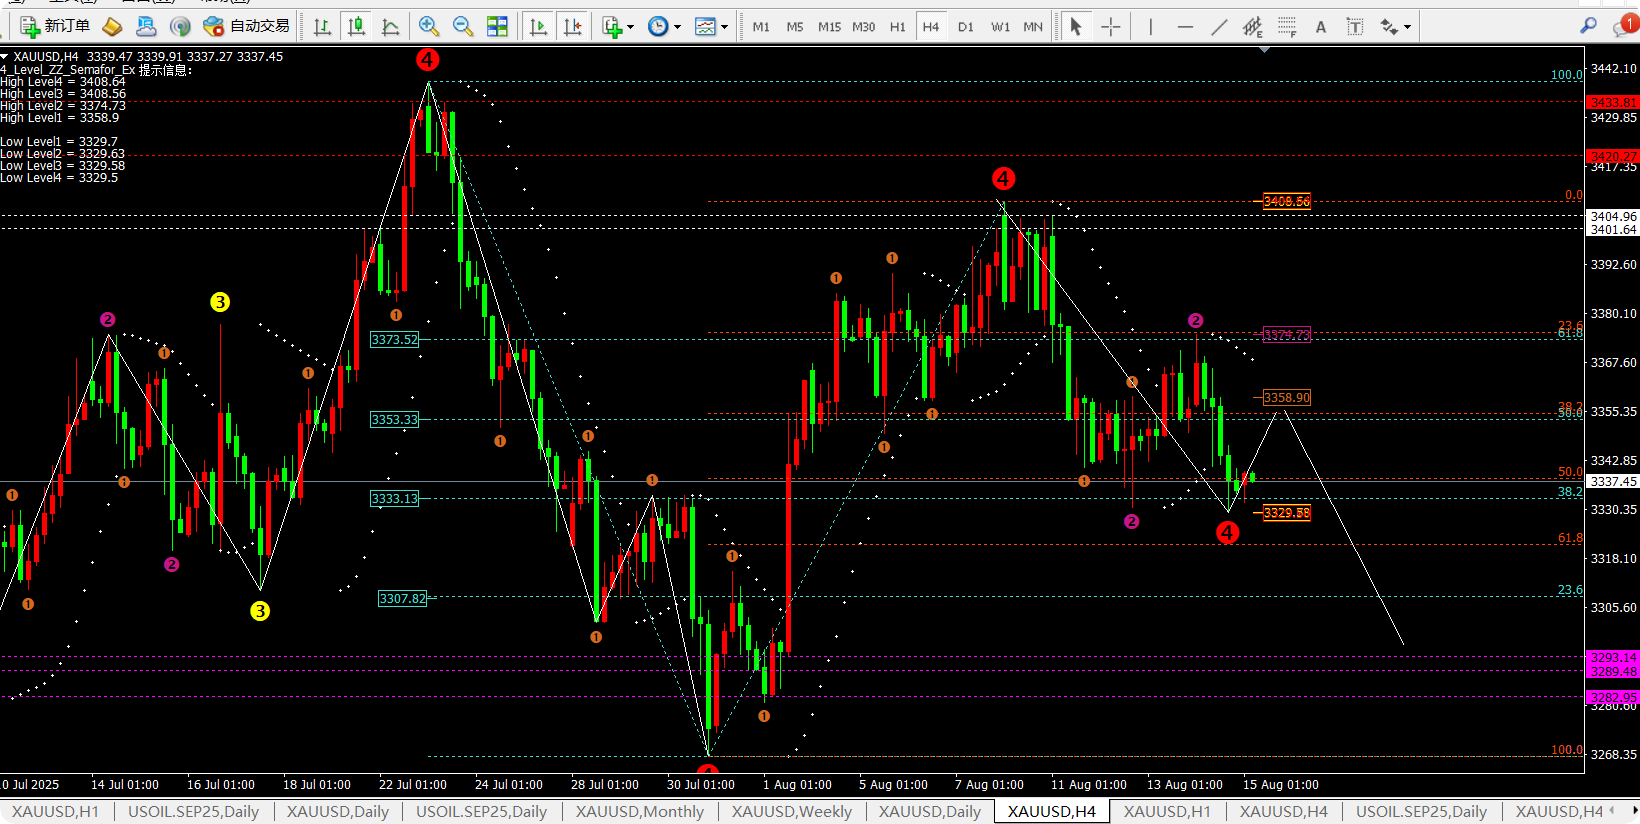Select the crosshair cursor tool
The width and height of the screenshot is (1640, 824).
[x=1111, y=27]
